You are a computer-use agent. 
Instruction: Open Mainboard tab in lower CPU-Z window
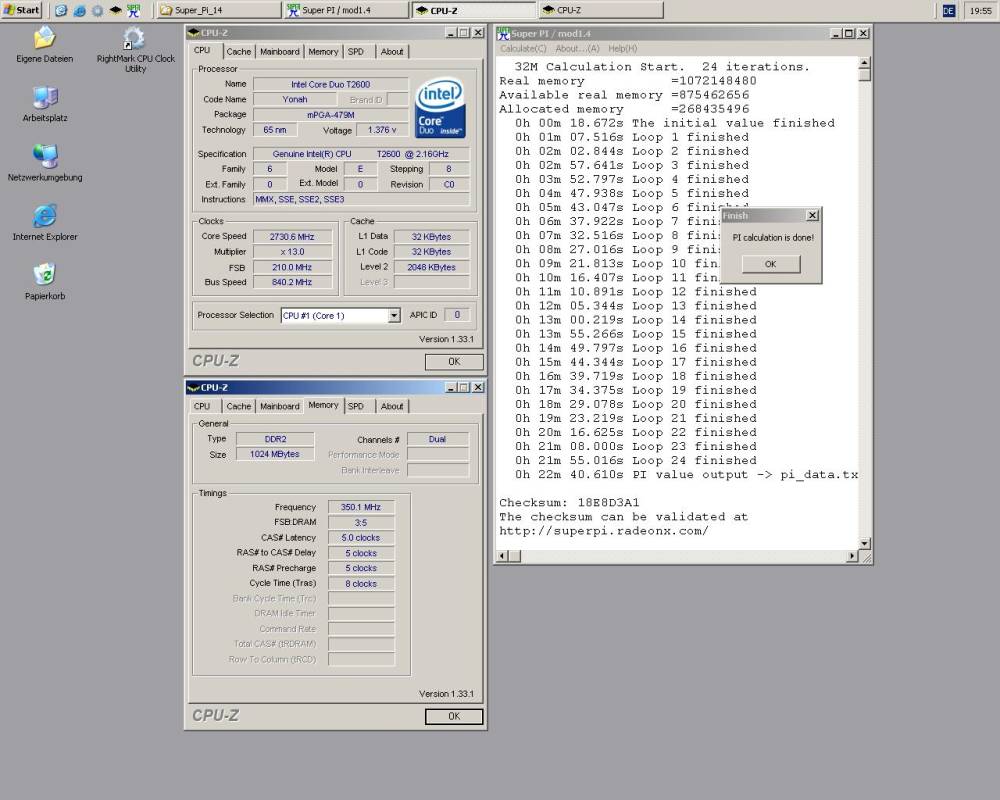[279, 406]
